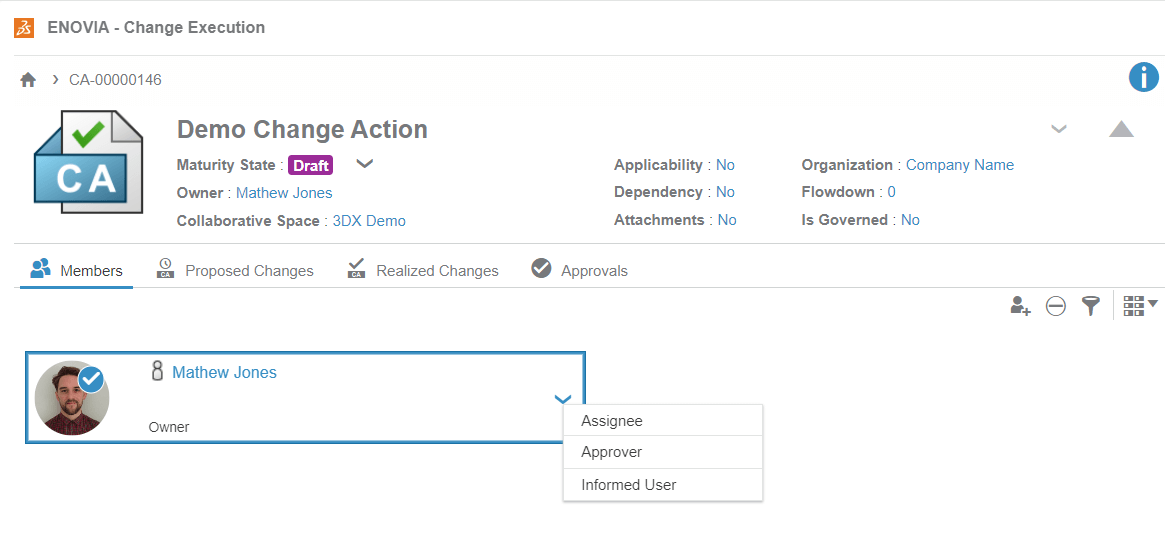Open Company Name organization link
1165x536 pixels.
coord(960,165)
